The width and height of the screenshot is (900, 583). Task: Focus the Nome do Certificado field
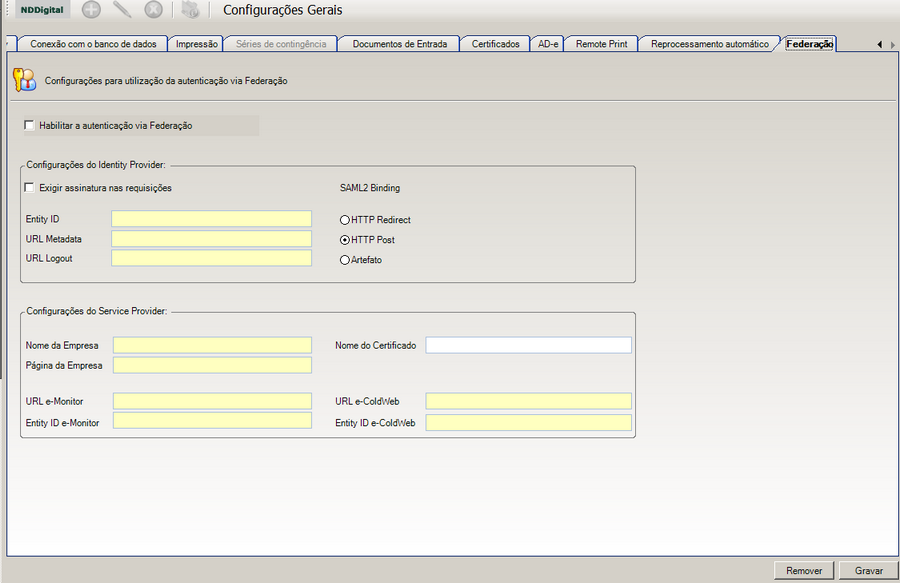528,345
